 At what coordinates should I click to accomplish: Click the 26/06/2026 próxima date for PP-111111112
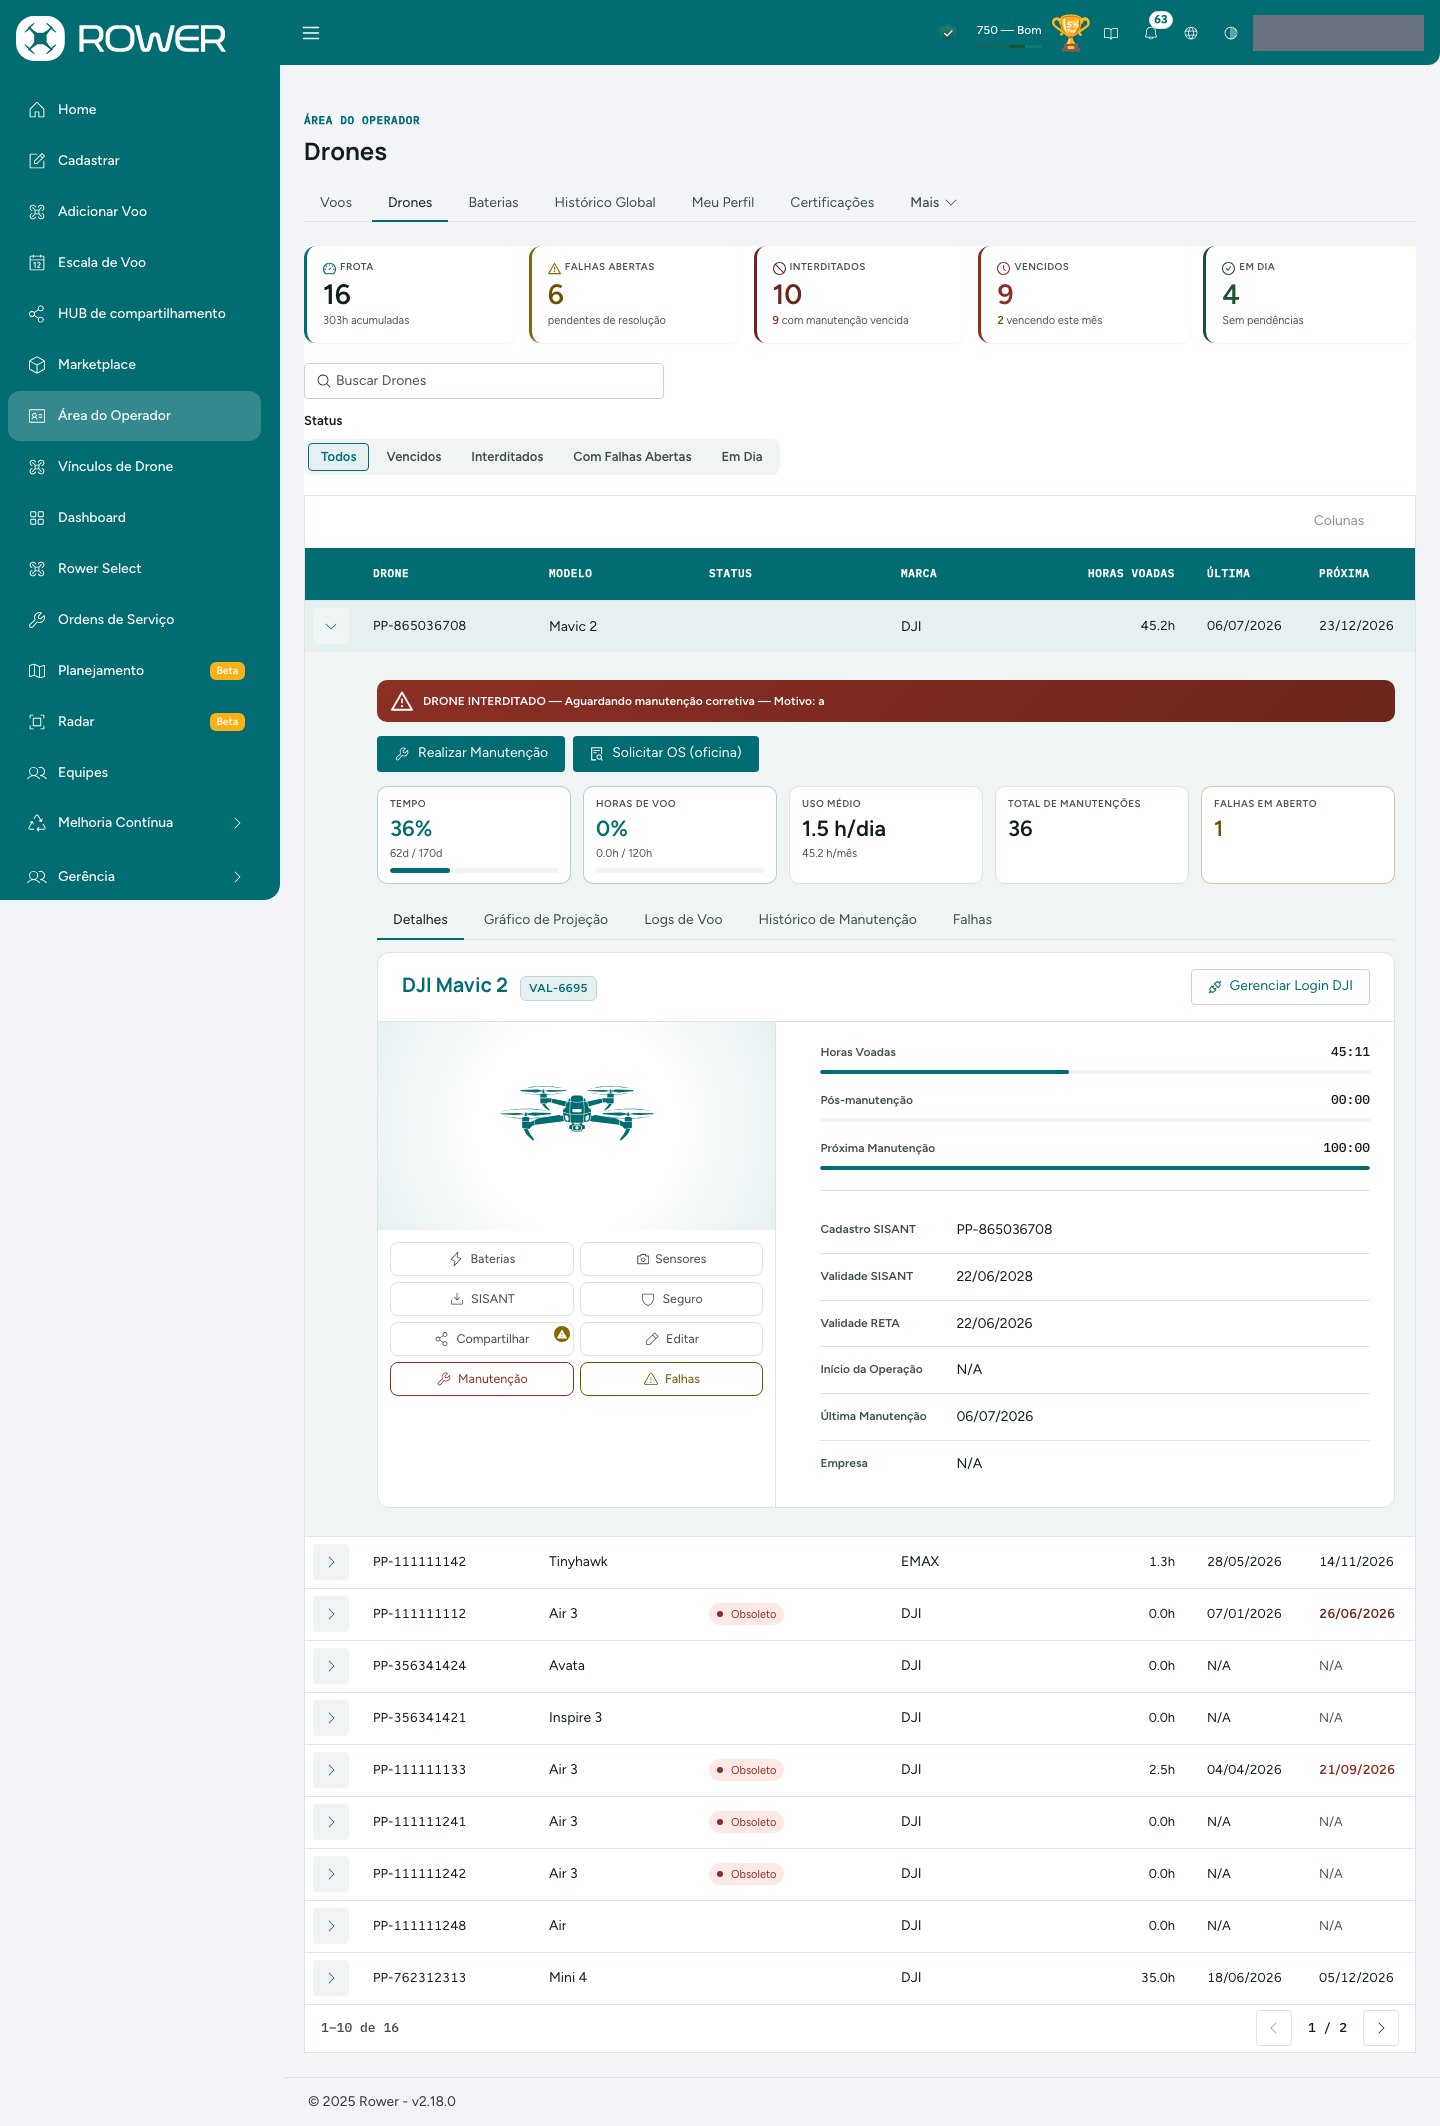[x=1357, y=1614]
